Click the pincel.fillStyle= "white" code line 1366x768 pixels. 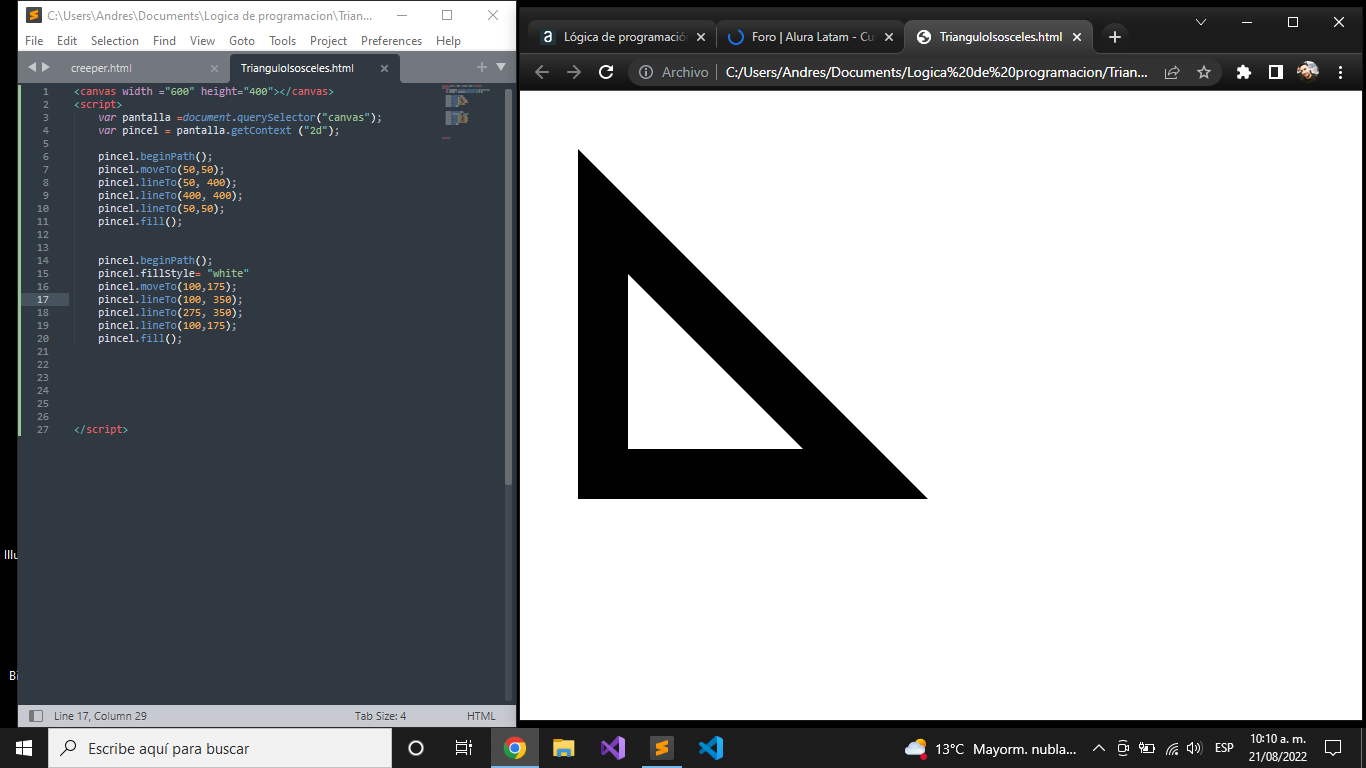coord(173,273)
